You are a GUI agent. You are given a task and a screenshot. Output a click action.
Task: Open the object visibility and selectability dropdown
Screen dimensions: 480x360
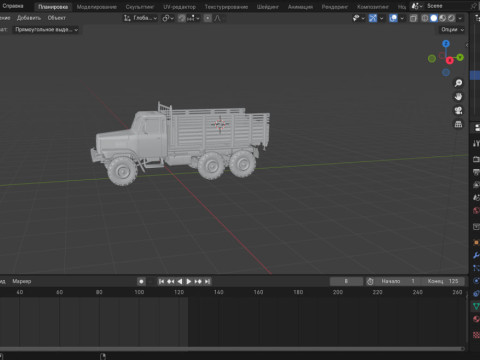point(359,18)
